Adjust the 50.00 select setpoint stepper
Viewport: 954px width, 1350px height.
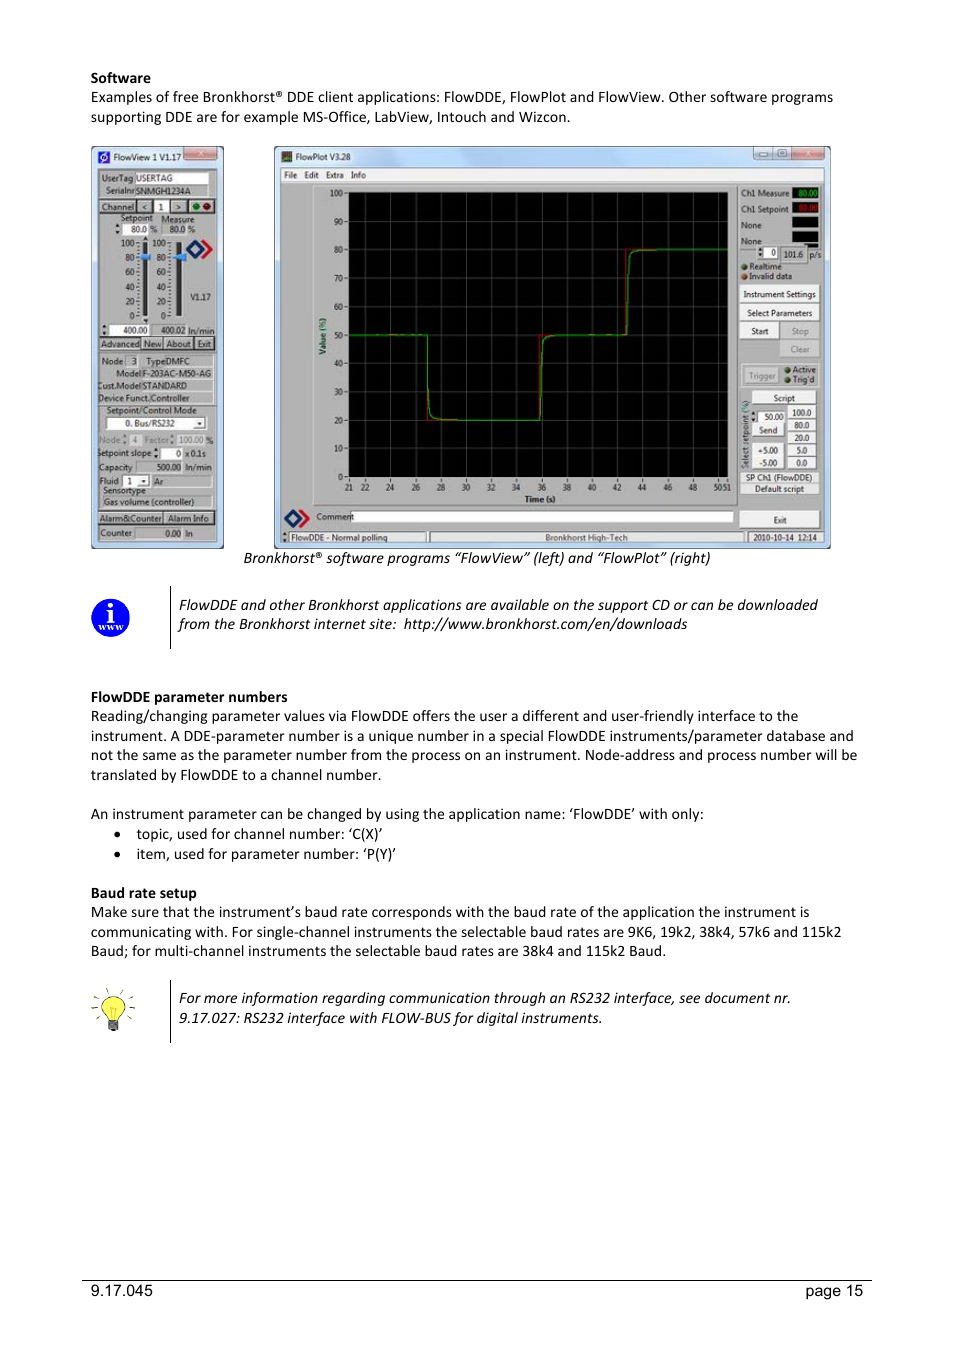pyautogui.click(x=754, y=416)
